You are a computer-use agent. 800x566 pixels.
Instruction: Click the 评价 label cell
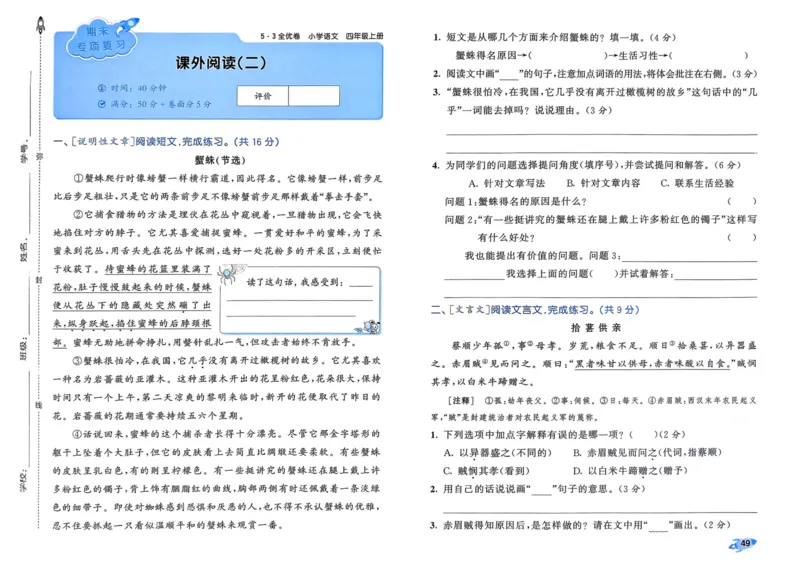[263, 95]
